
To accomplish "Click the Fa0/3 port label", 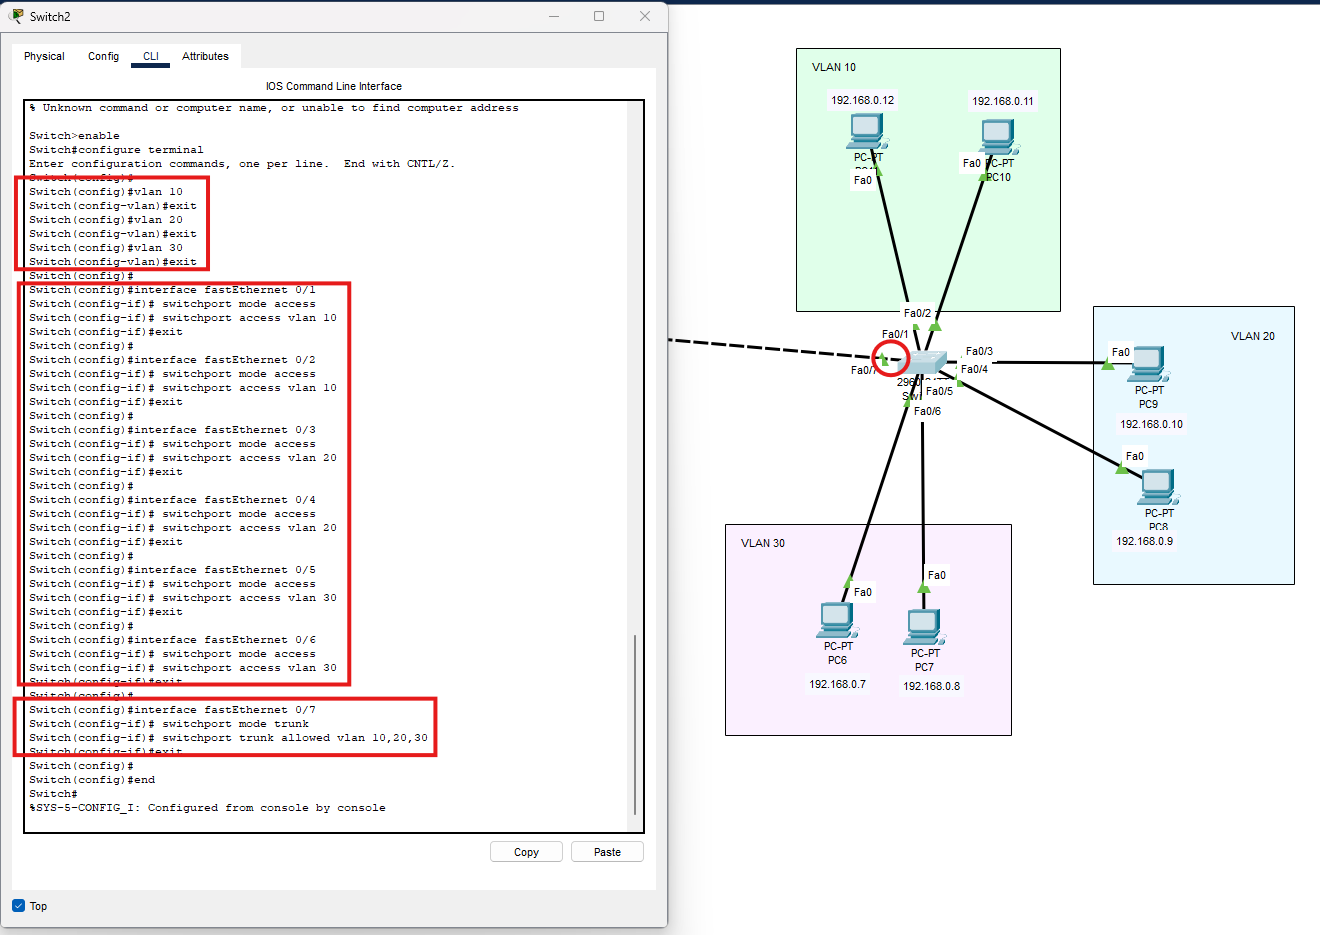I will click(x=979, y=351).
